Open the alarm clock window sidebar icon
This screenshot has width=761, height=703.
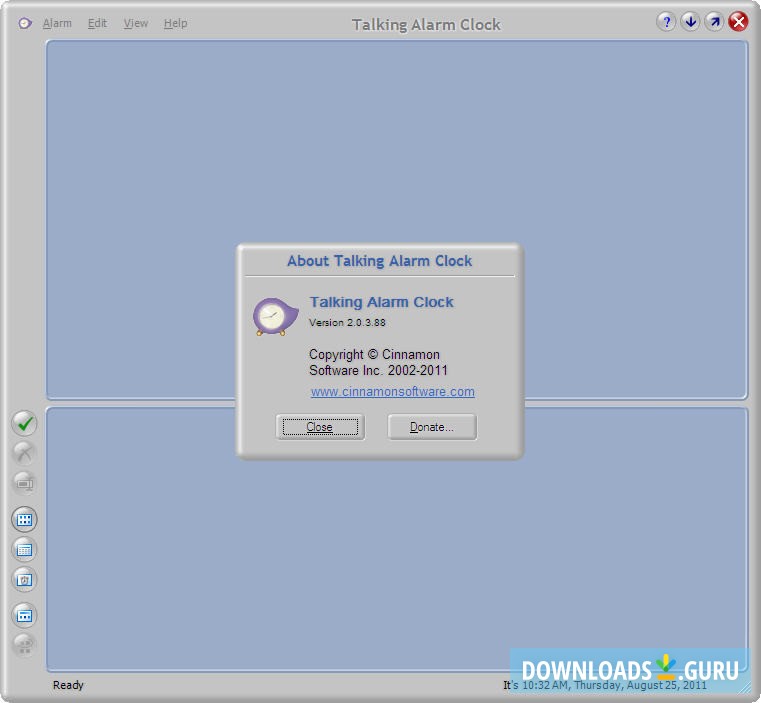coord(24,580)
